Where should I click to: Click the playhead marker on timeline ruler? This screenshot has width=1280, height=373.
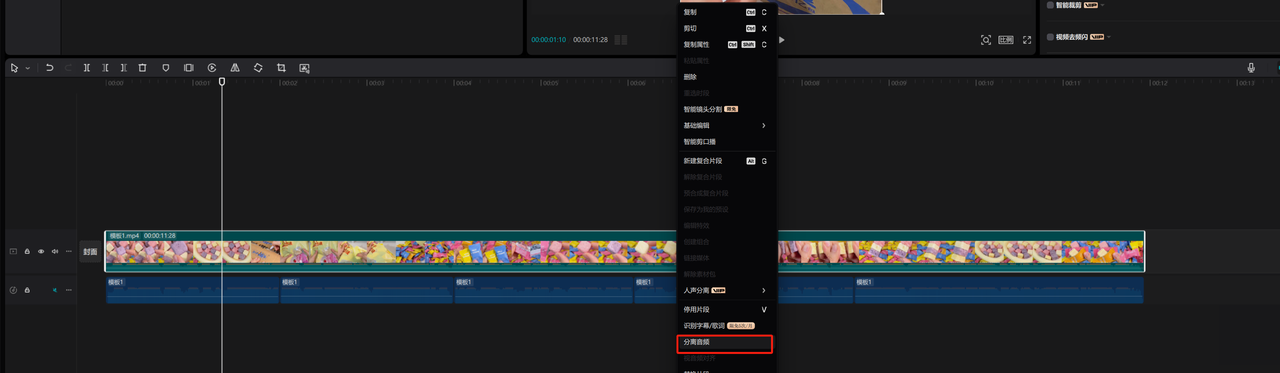tap(222, 82)
